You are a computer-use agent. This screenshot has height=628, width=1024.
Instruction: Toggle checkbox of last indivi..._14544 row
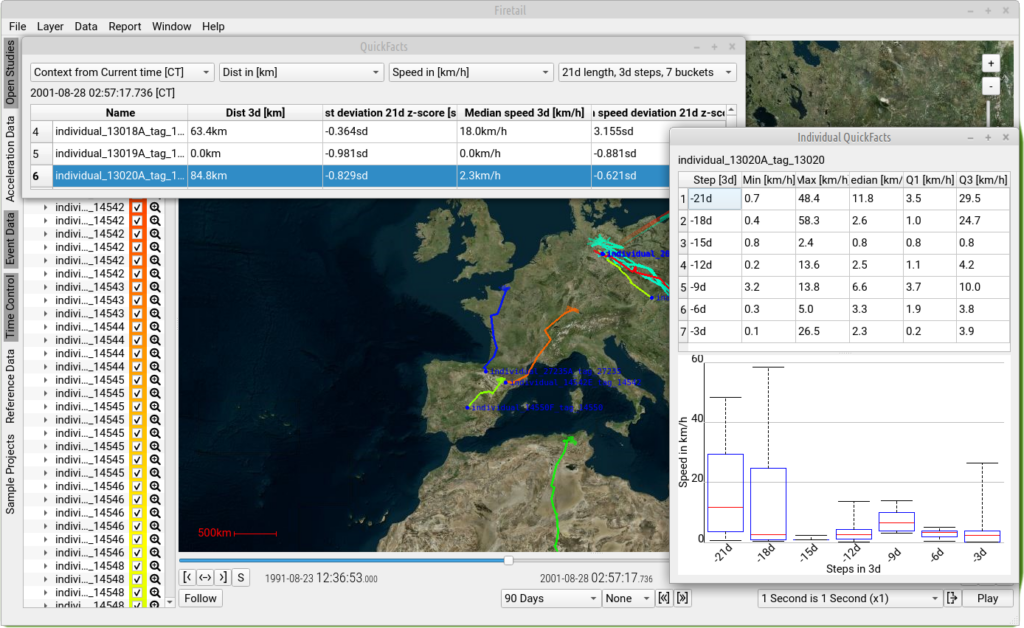point(137,367)
